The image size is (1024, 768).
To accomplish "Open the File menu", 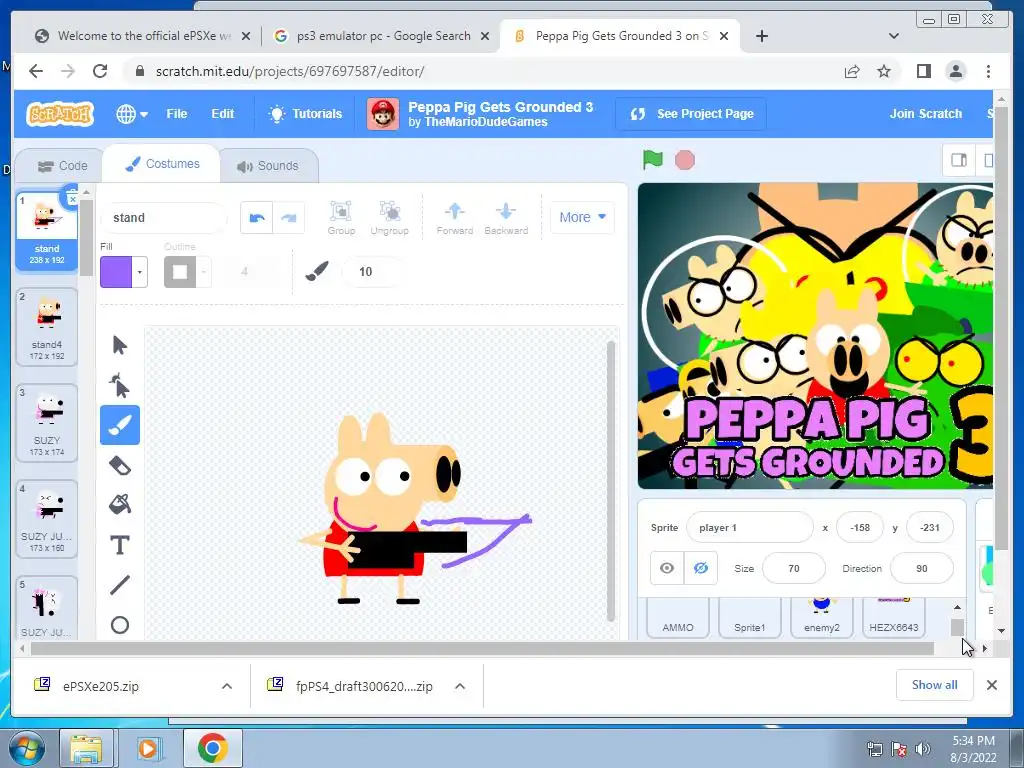I will tap(176, 114).
